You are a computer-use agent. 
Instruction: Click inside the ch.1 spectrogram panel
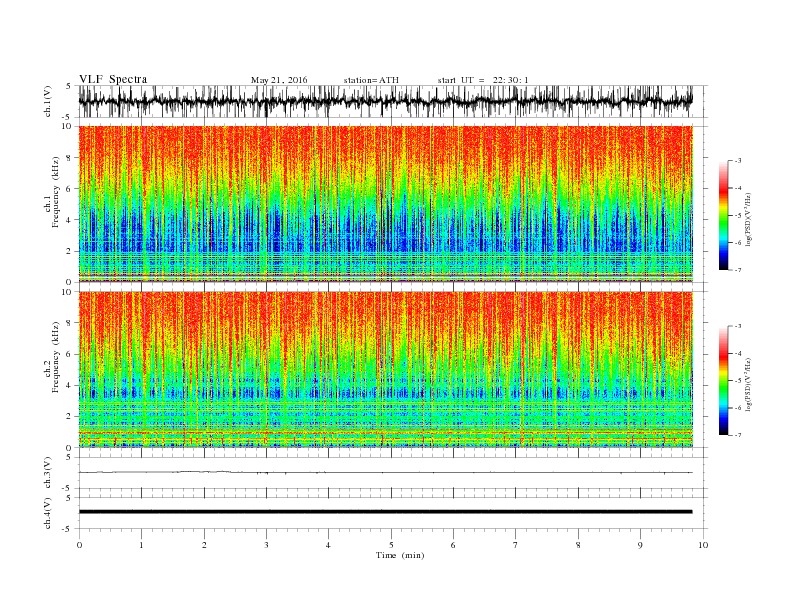click(x=385, y=204)
